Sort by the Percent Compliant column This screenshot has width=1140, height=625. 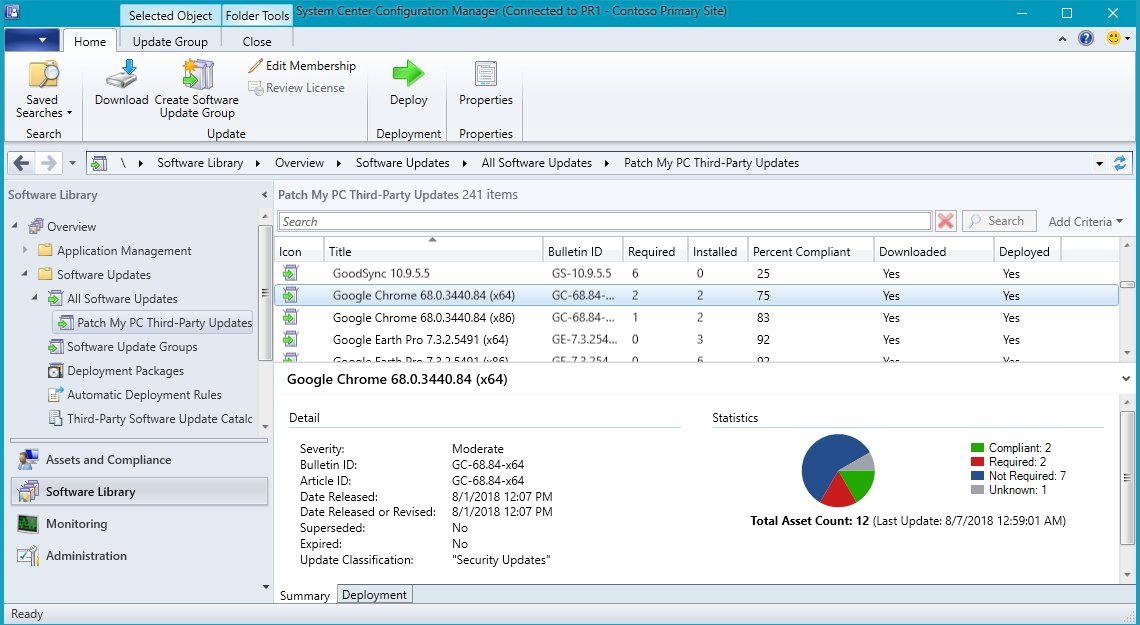(x=811, y=251)
